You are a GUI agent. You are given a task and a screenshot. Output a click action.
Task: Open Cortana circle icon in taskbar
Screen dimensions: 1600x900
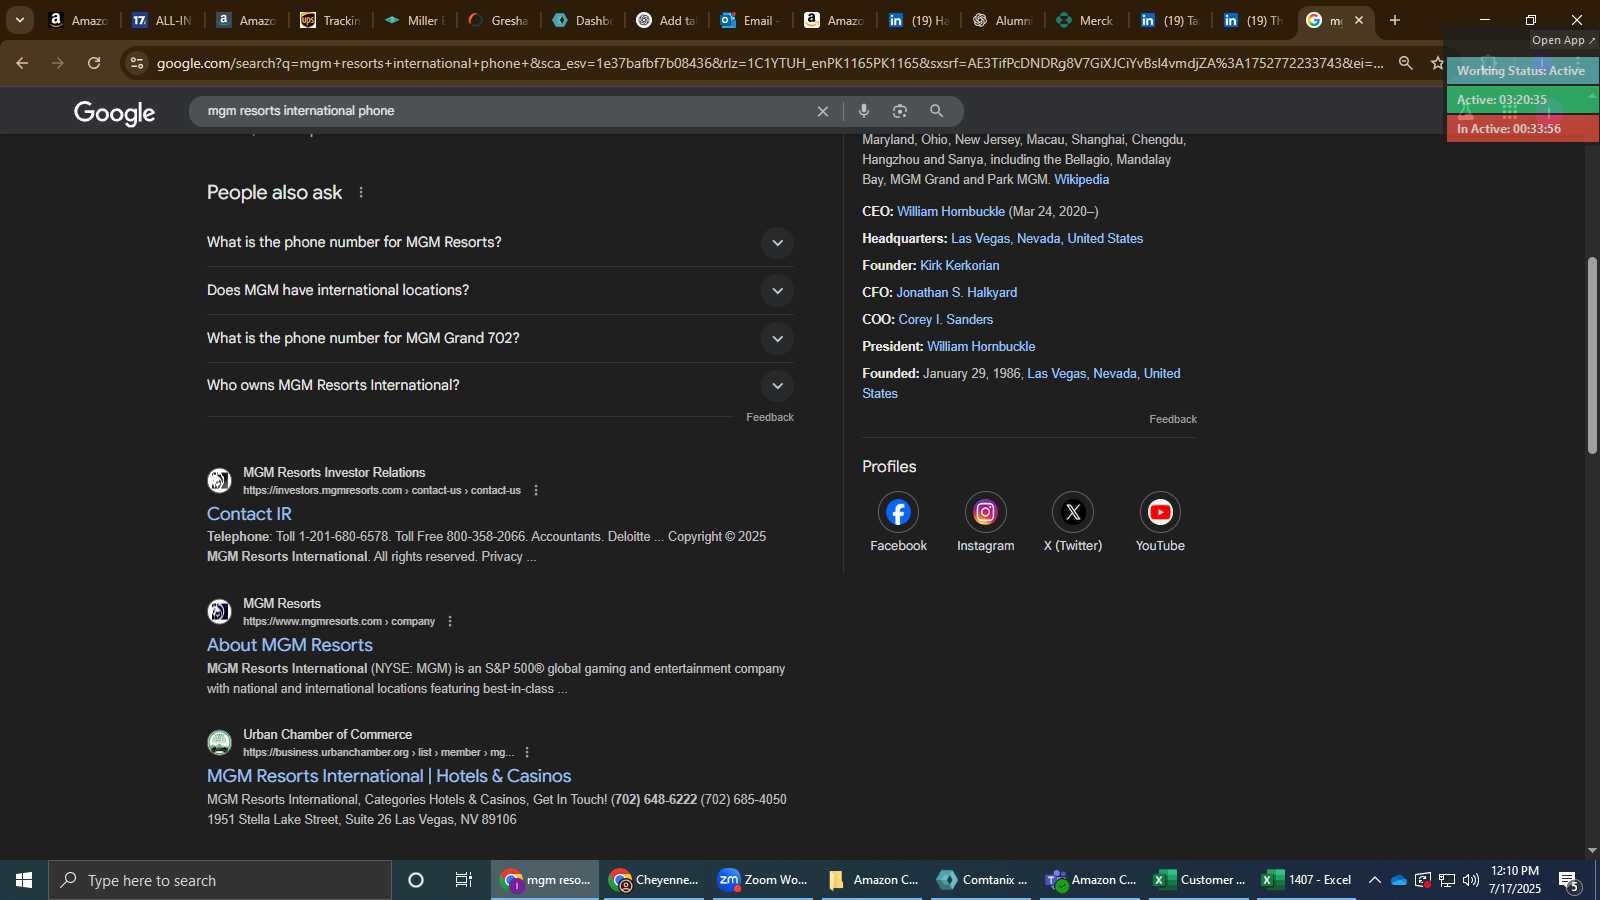(x=416, y=880)
